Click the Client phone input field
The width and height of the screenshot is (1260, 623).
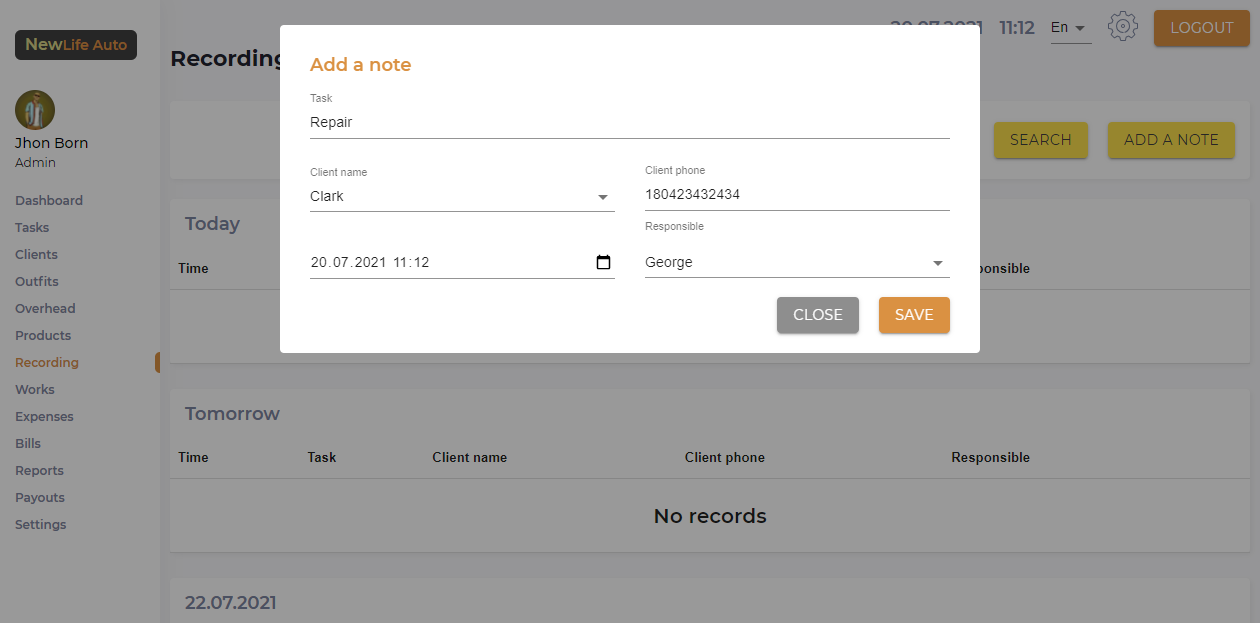pos(796,195)
